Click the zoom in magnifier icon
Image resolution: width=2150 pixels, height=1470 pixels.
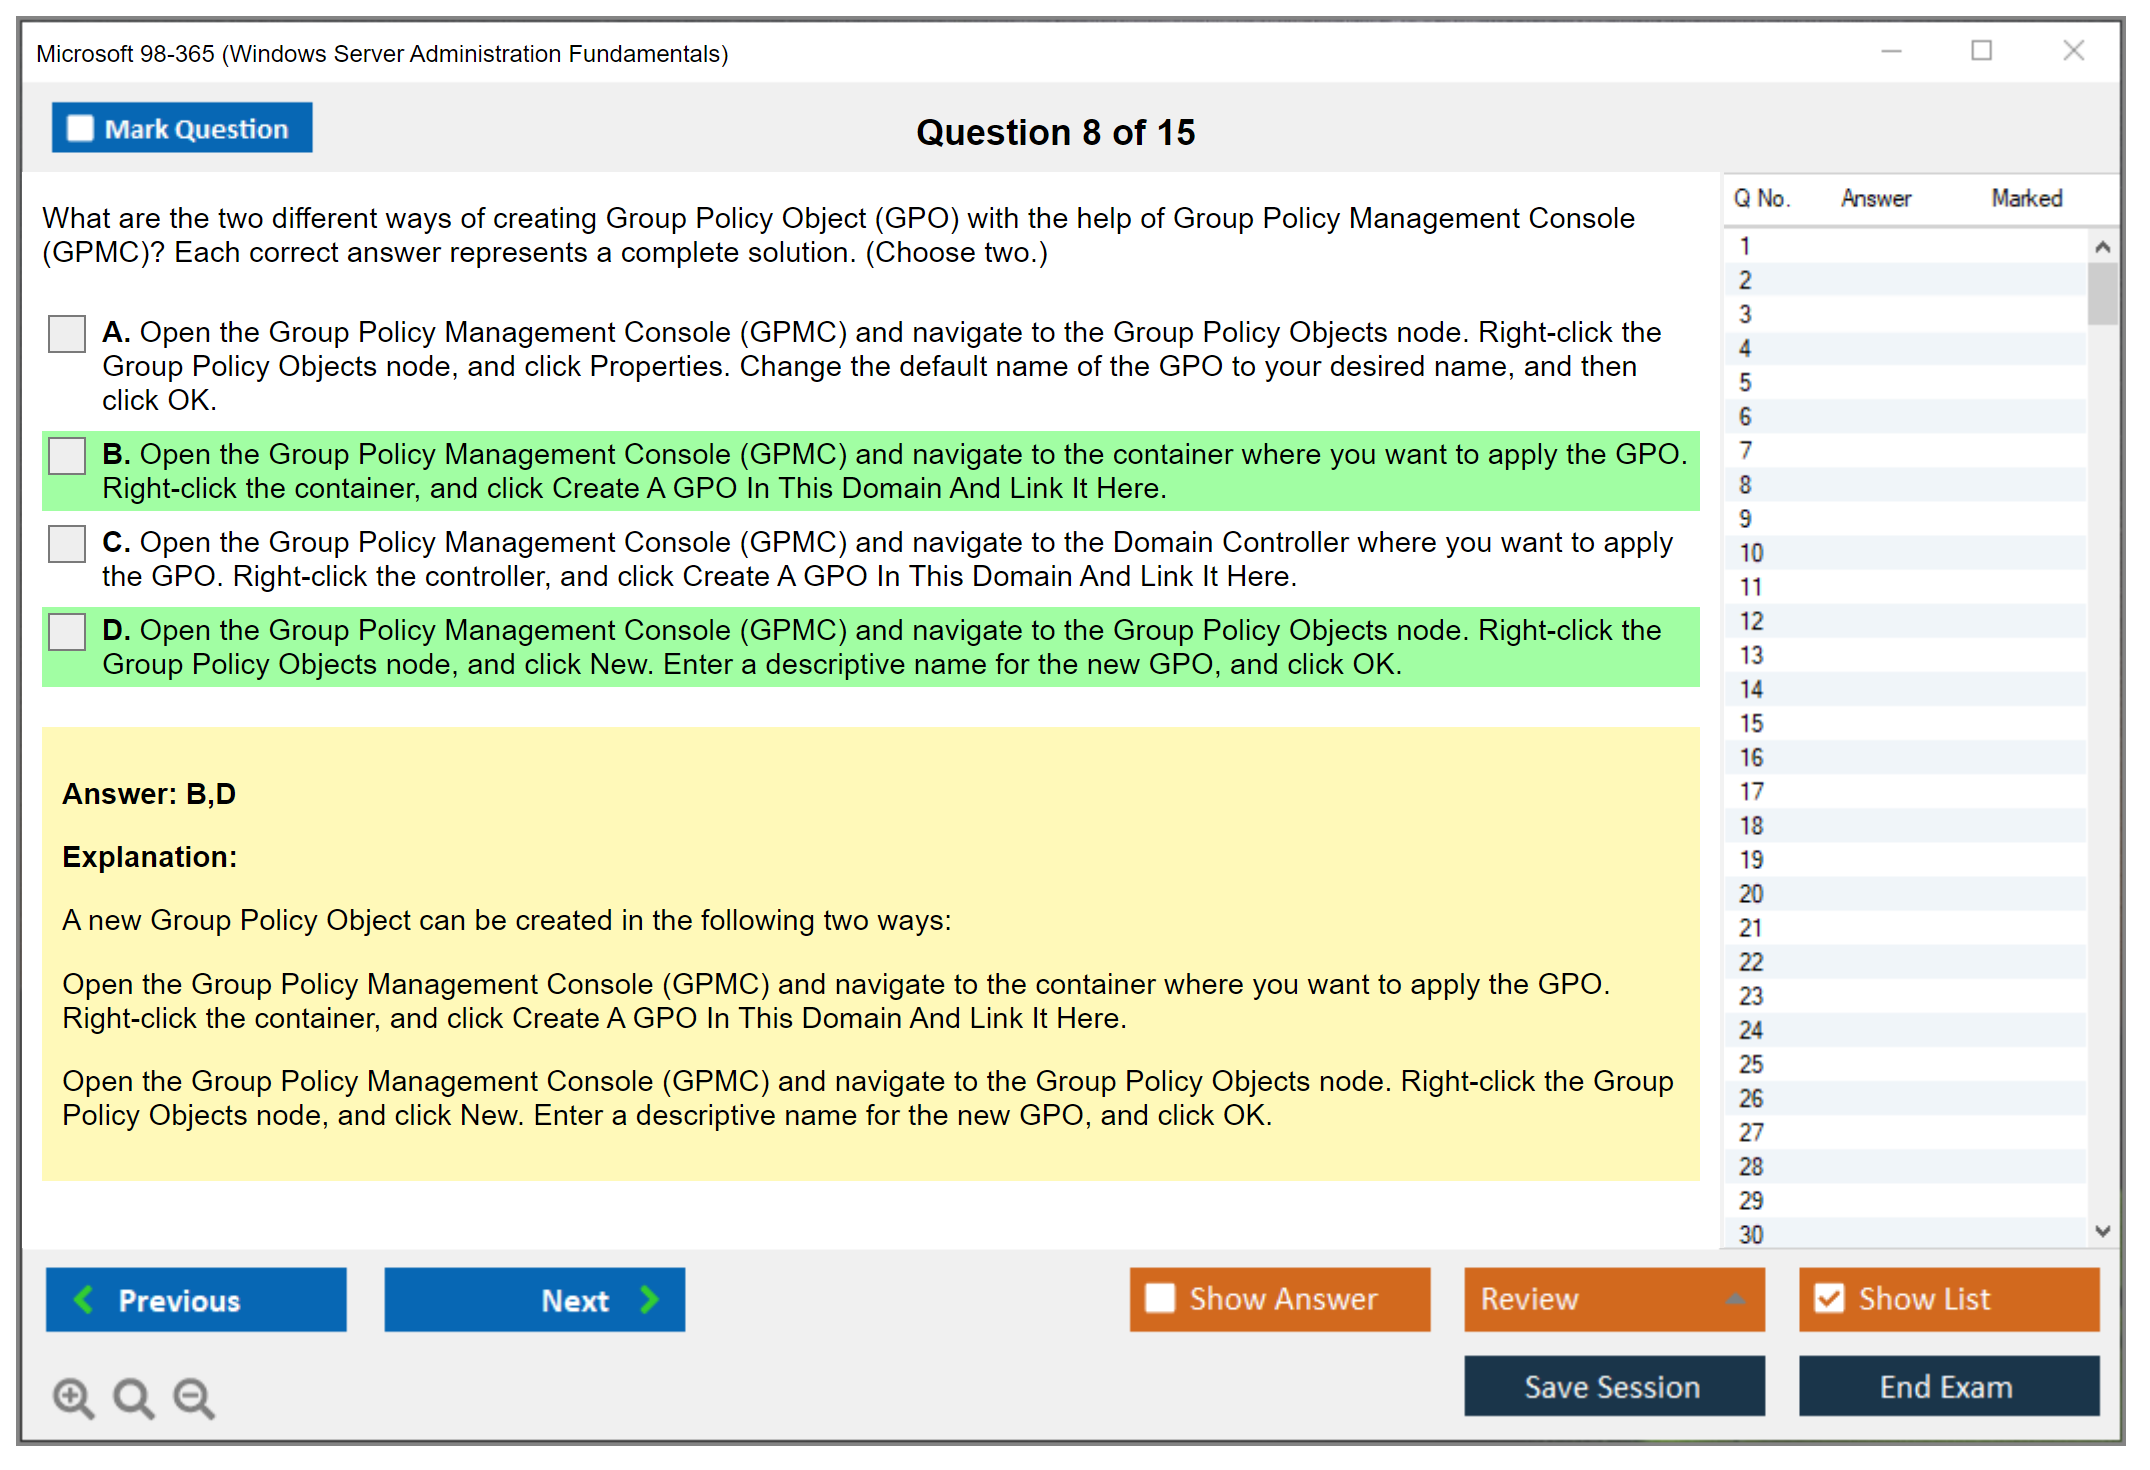[73, 1397]
